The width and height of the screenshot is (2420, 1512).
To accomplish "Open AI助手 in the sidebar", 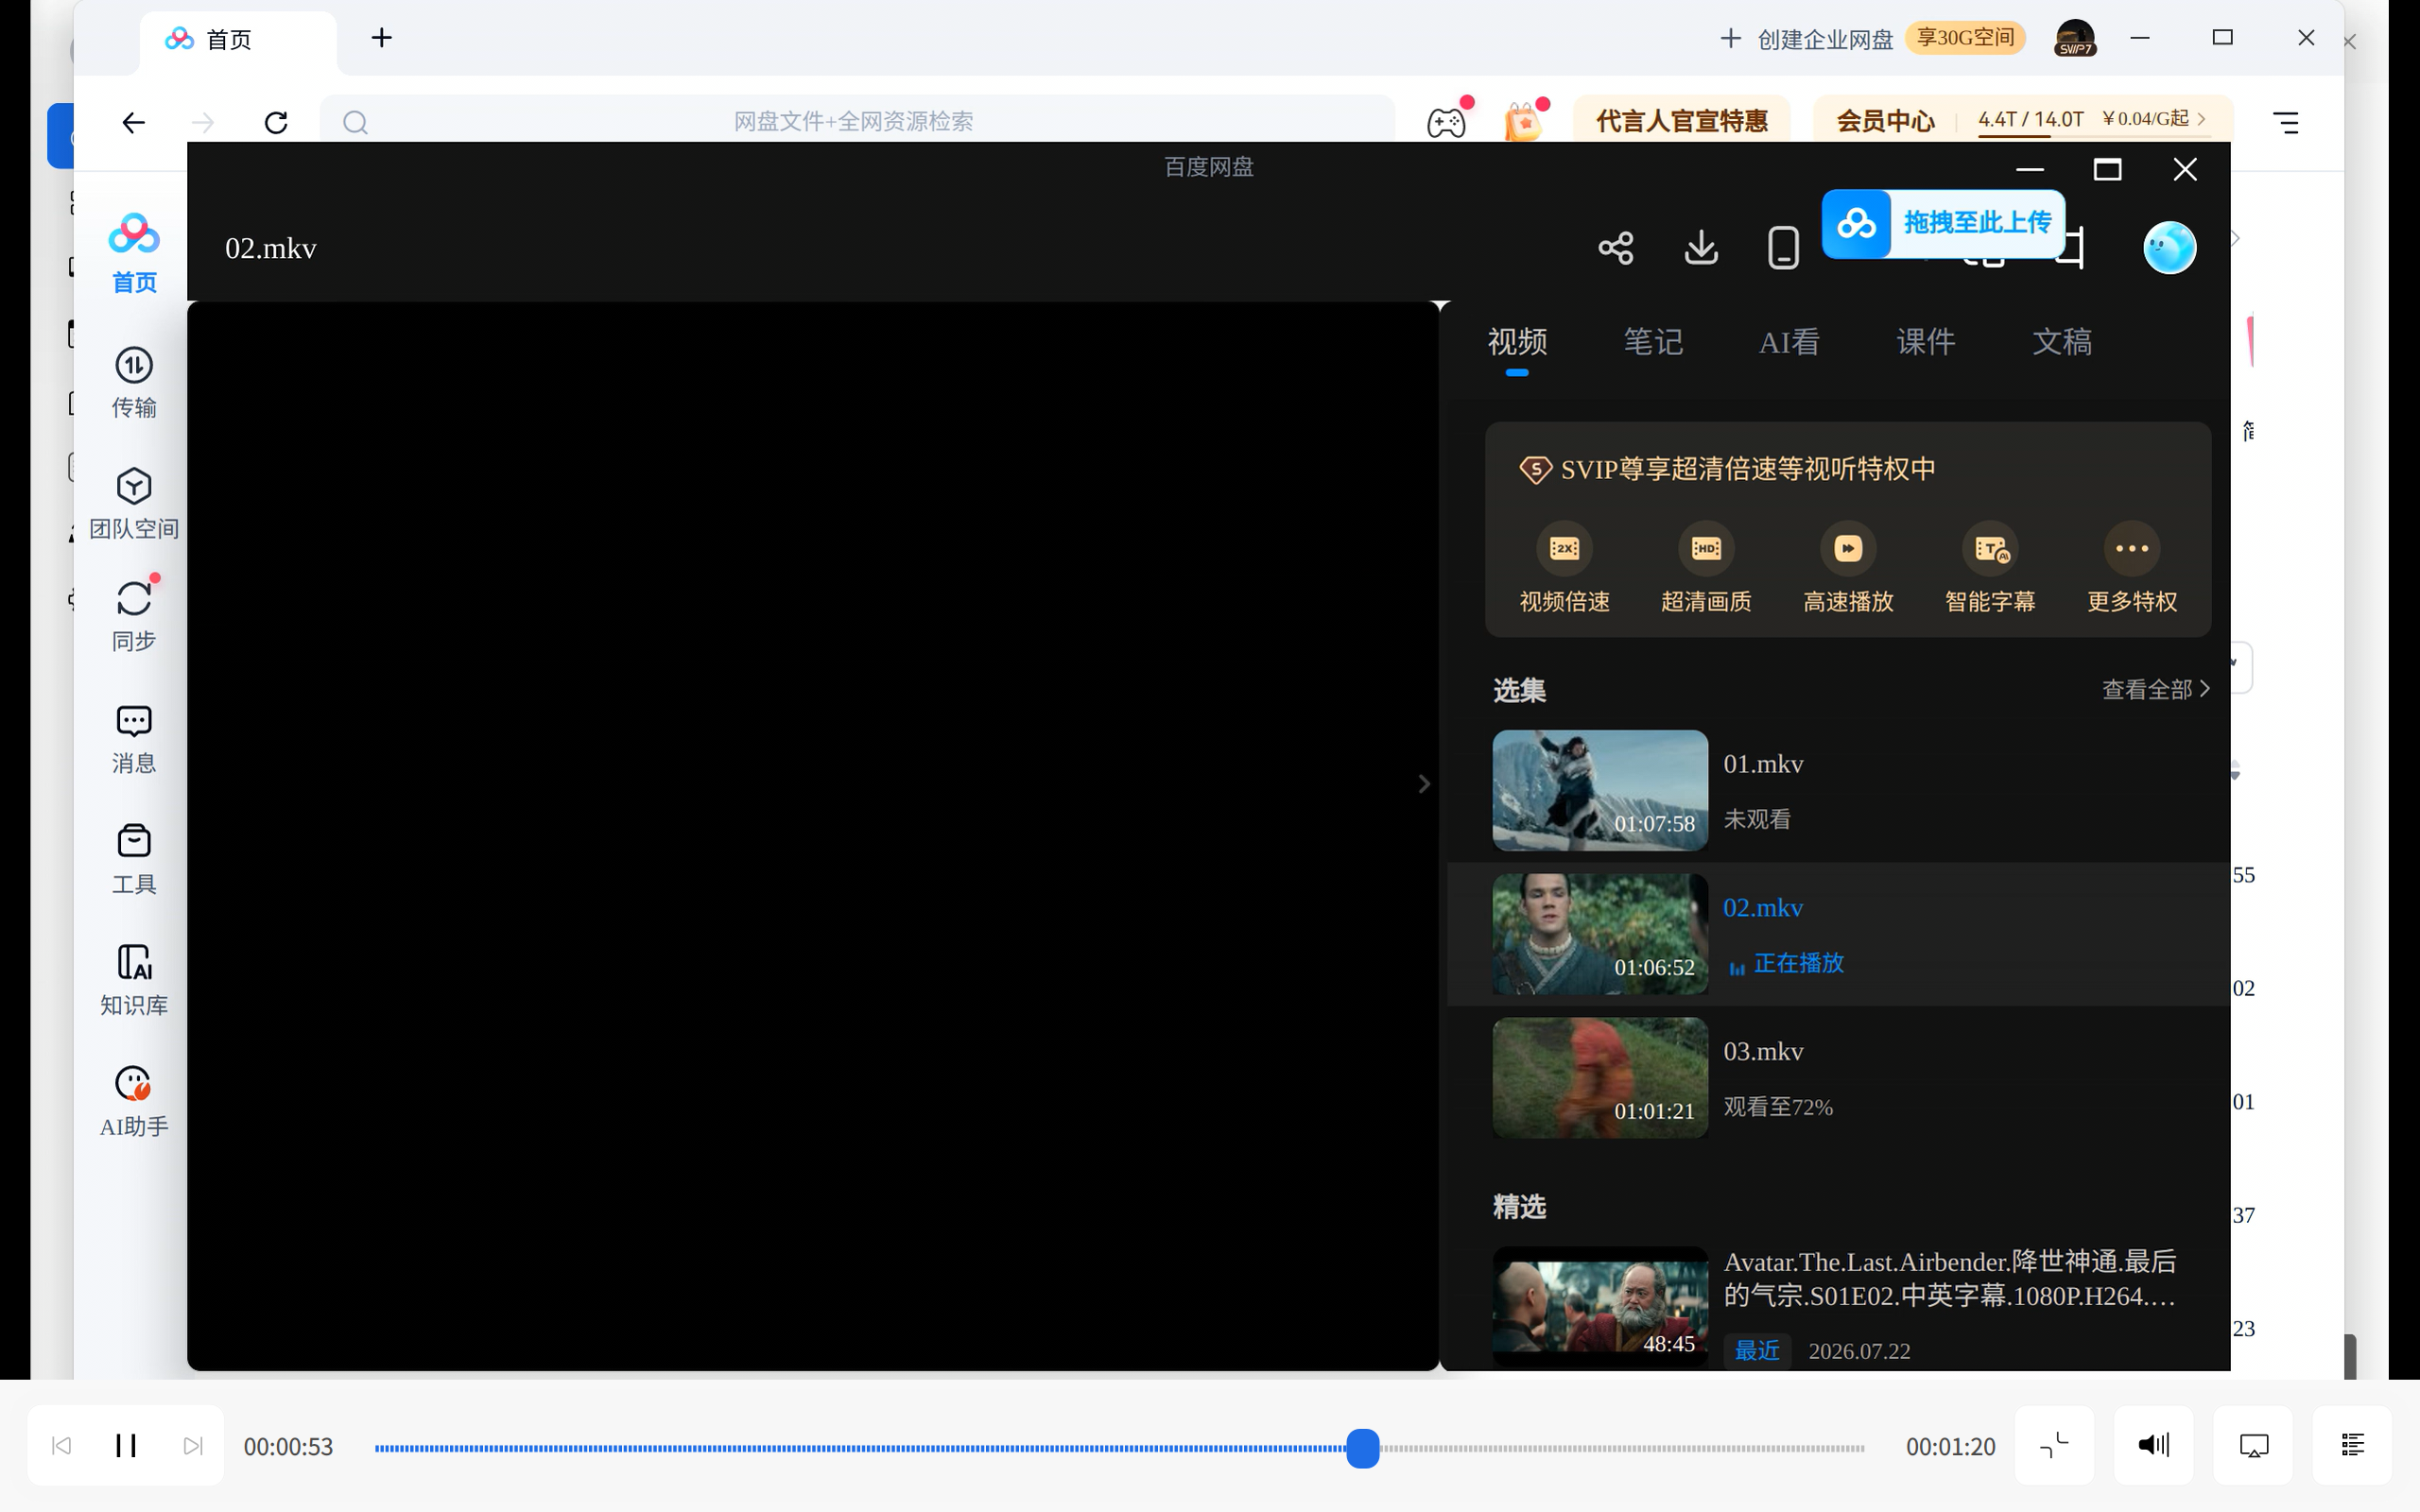I will click(134, 1102).
